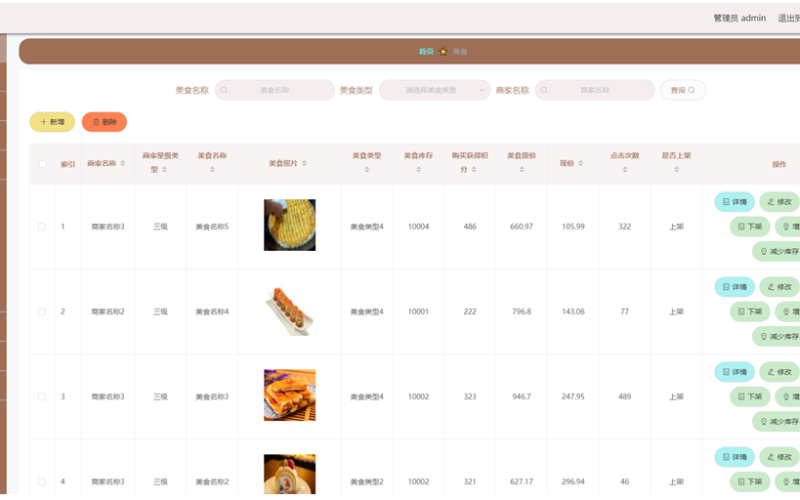Click the orange 删除 button

(x=104, y=122)
